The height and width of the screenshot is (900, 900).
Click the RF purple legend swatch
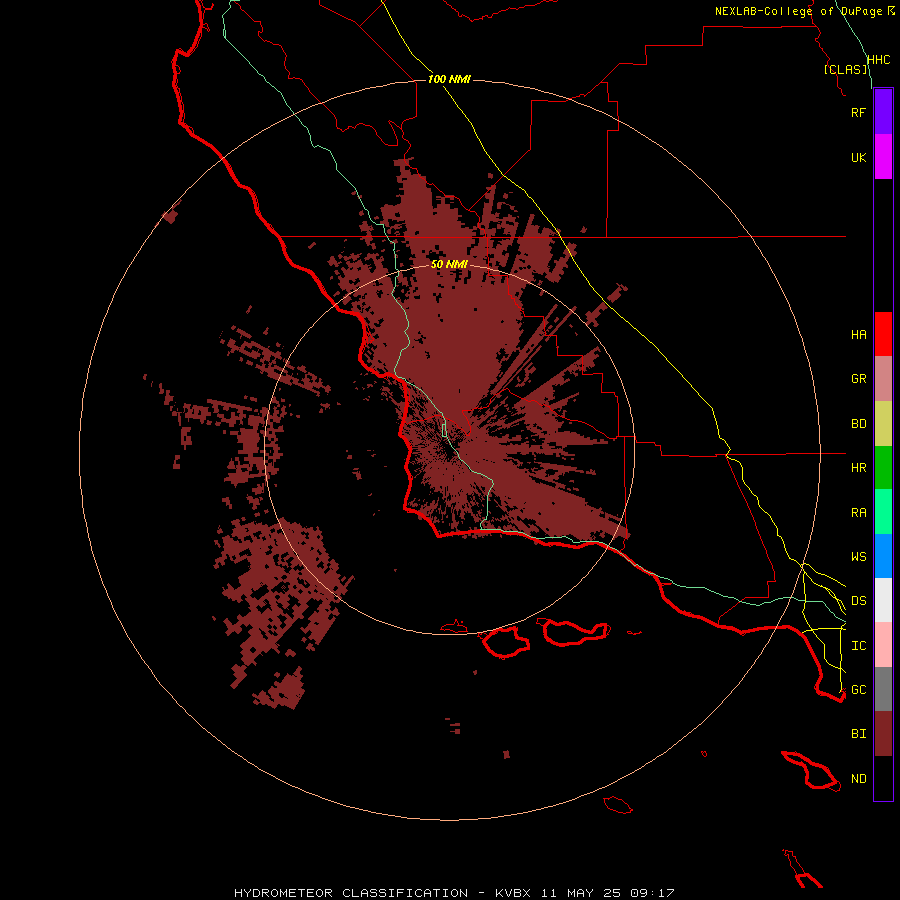pyautogui.click(x=883, y=112)
